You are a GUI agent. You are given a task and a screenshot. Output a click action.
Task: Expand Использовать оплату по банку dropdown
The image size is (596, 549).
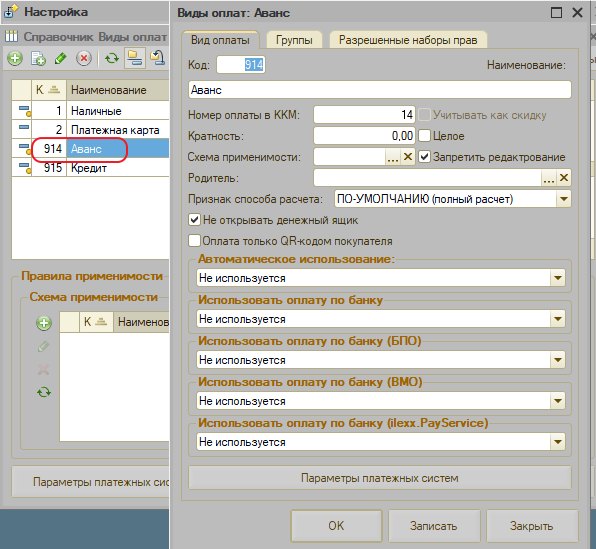pyautogui.click(x=558, y=319)
